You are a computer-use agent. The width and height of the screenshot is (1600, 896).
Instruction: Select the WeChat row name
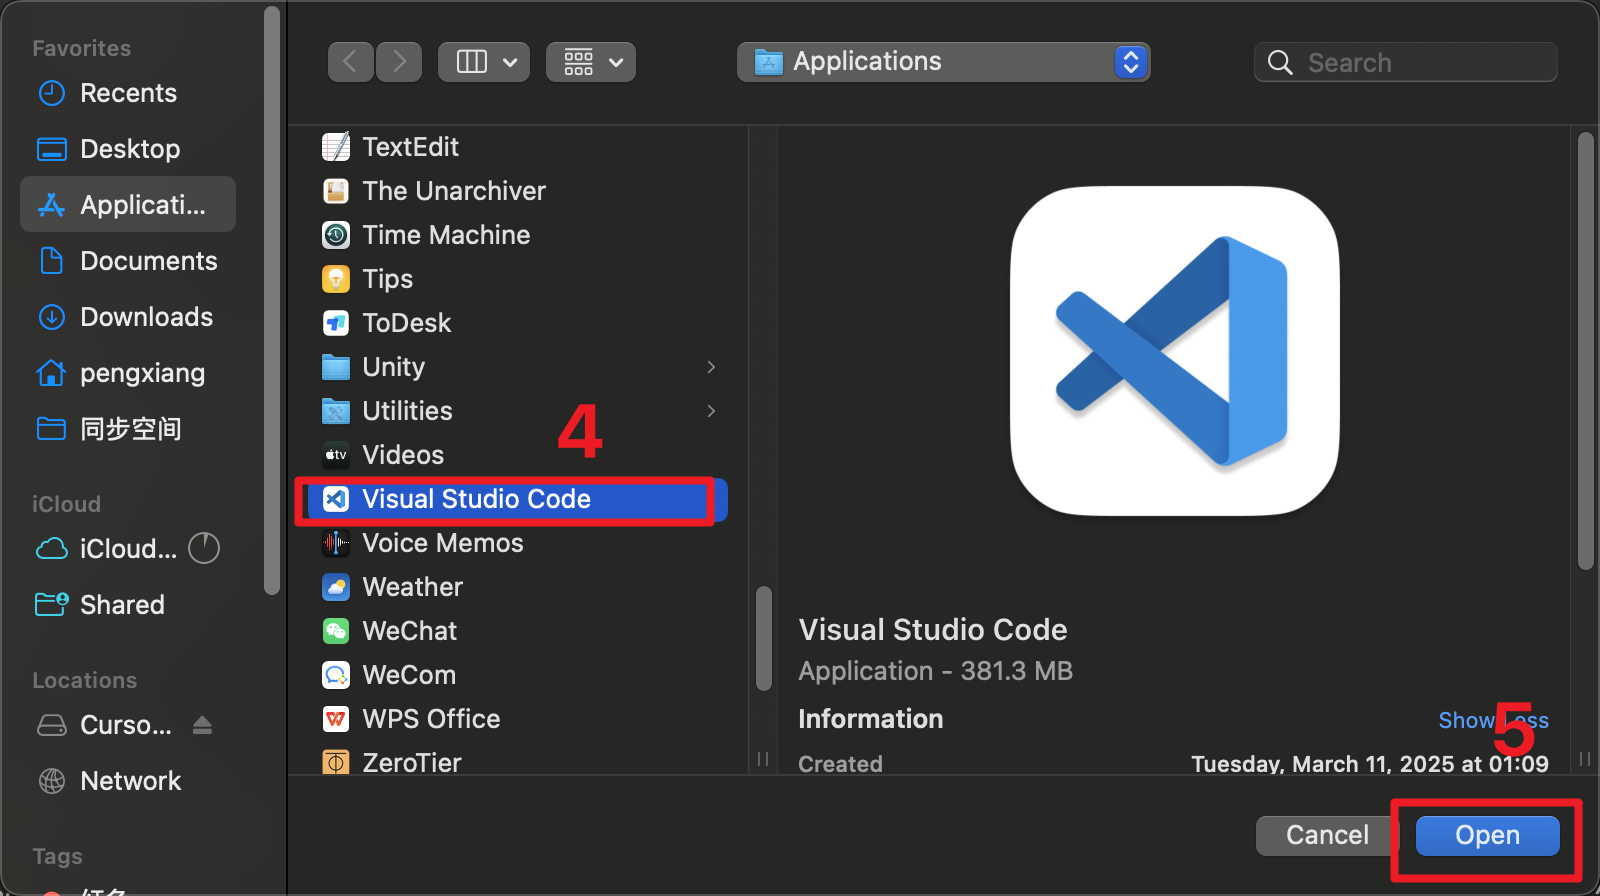click(x=409, y=631)
